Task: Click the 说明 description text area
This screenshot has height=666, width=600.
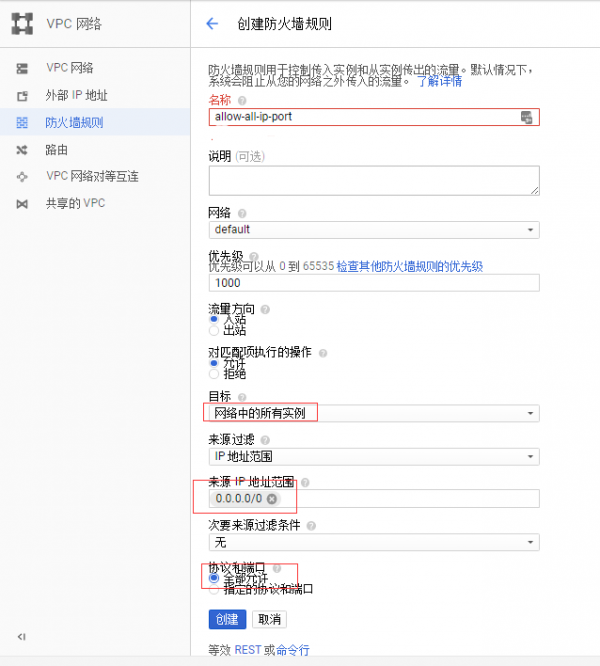Action: 374,181
